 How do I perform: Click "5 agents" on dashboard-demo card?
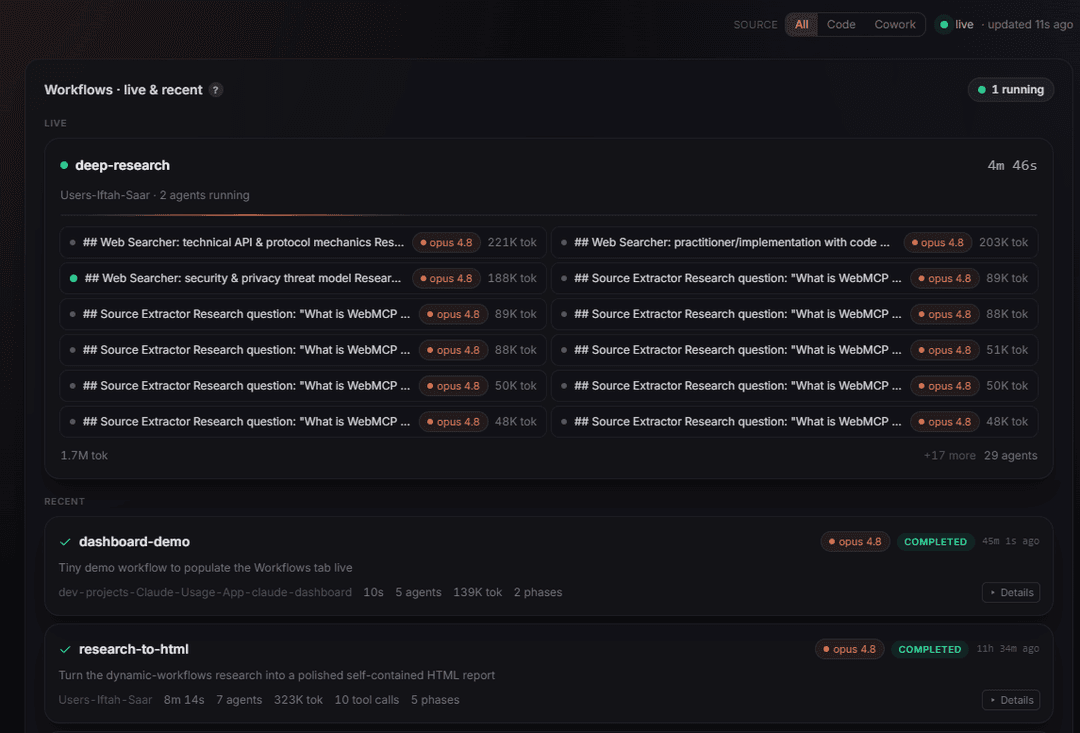[x=418, y=592]
